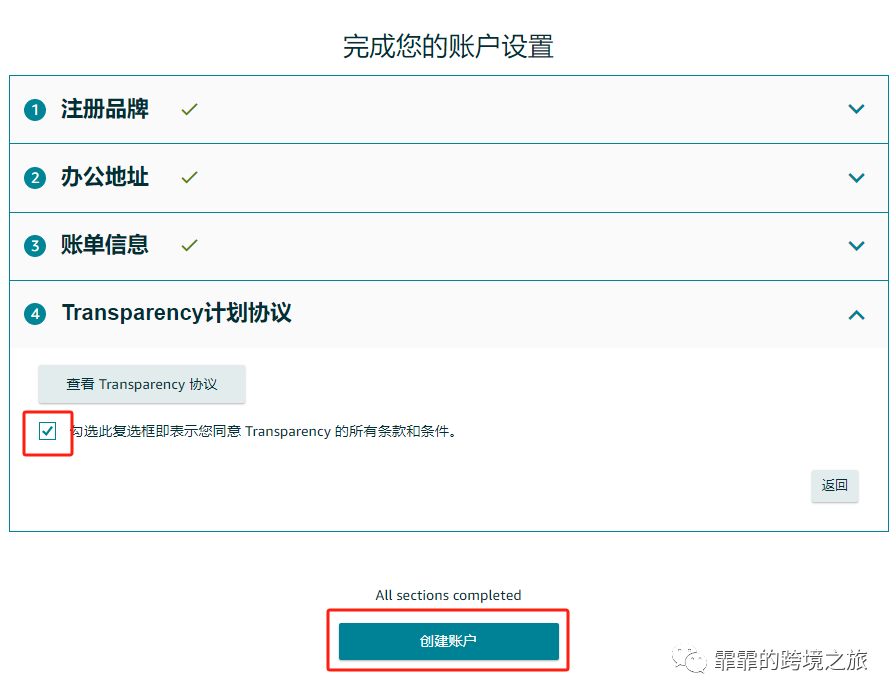The image size is (896, 699).
Task: Click the 返回 button
Action: tap(834, 486)
